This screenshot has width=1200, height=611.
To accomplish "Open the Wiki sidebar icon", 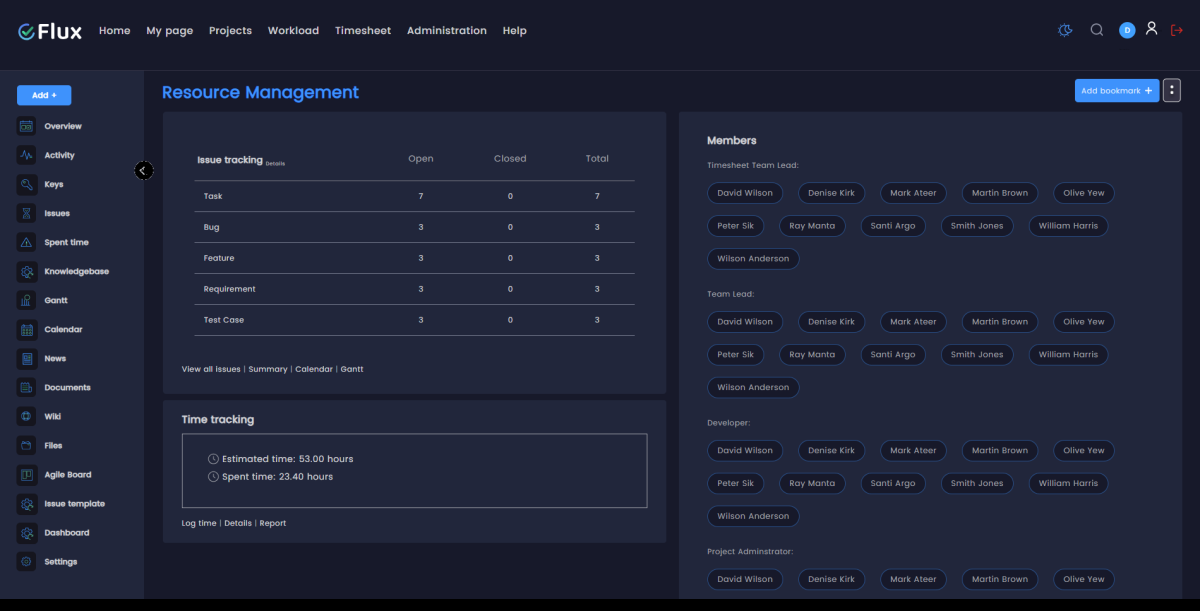I will click(25, 416).
